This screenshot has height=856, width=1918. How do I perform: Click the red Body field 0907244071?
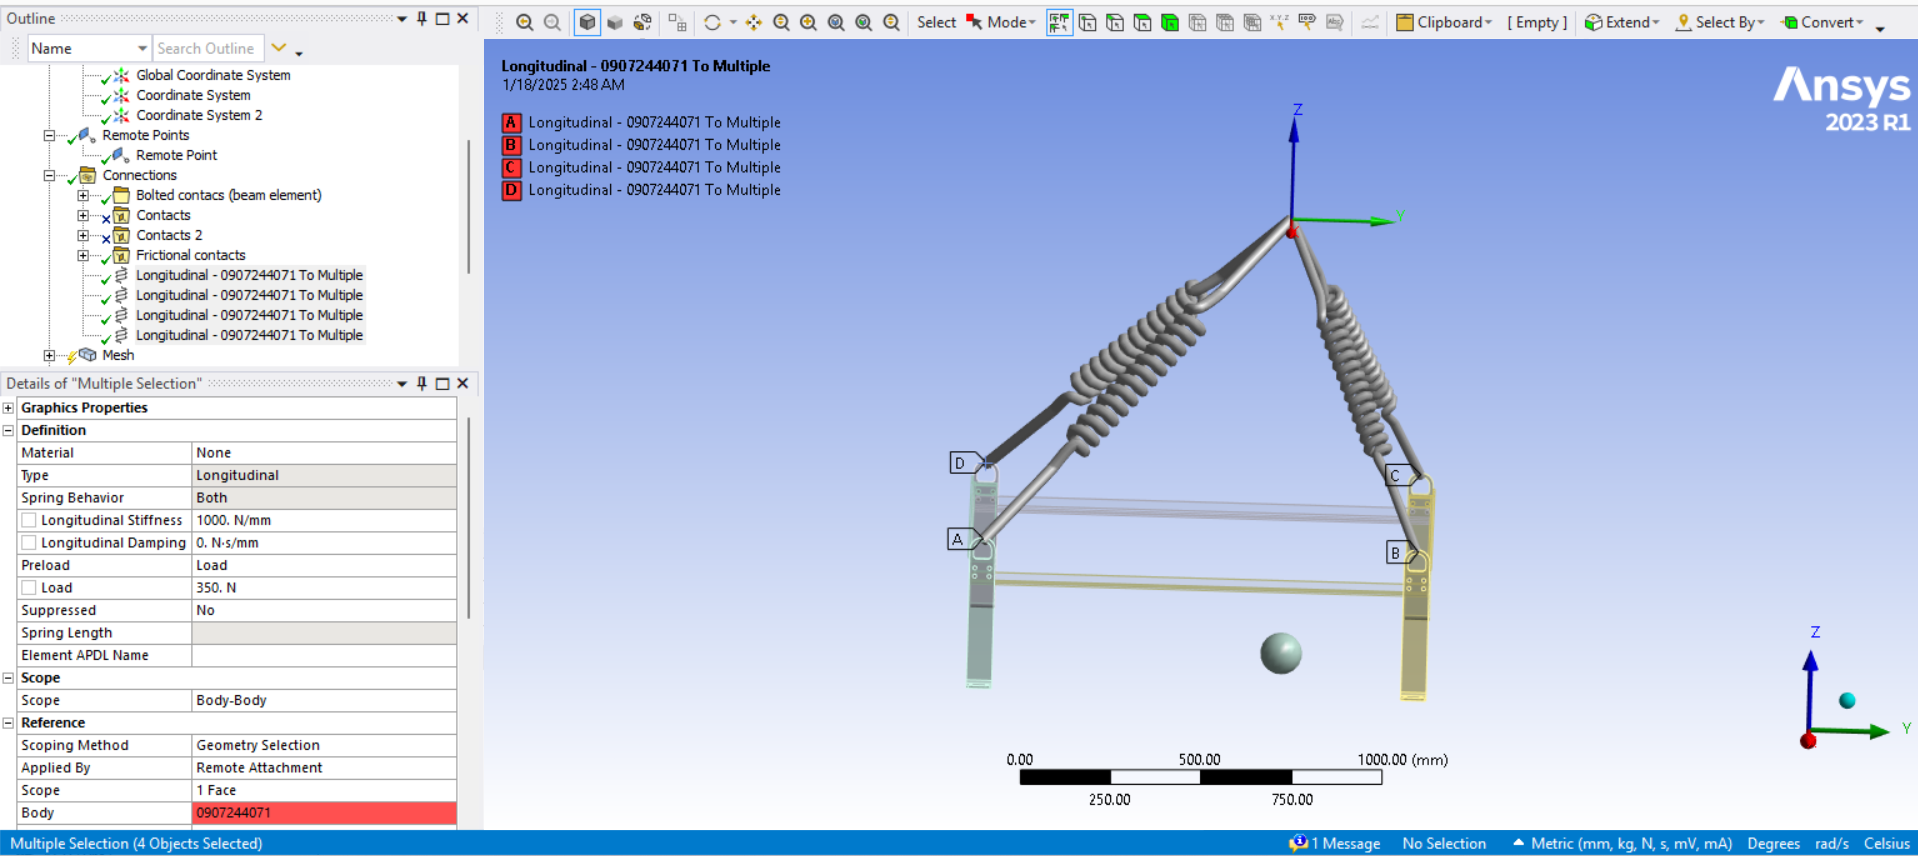[x=324, y=813]
